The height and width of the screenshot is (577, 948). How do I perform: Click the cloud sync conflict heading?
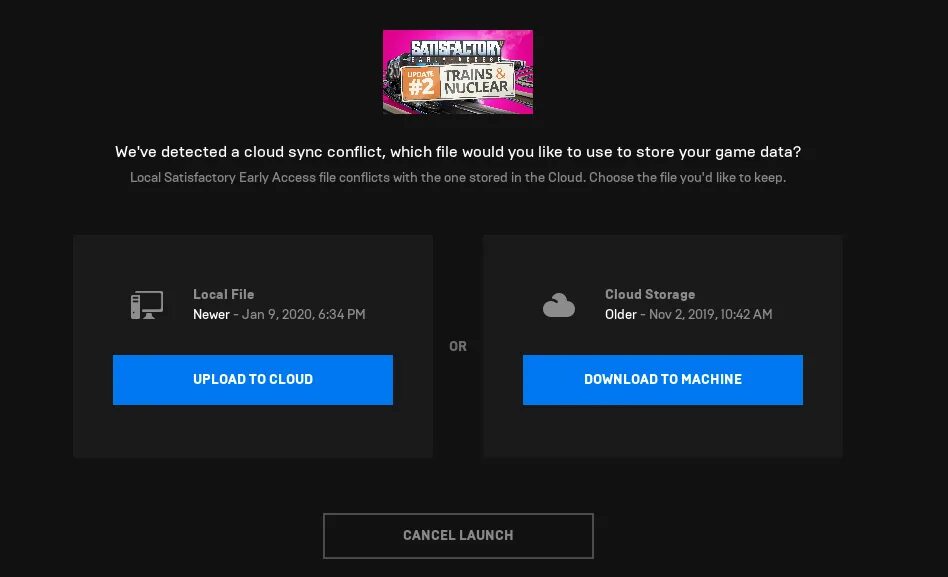click(x=458, y=152)
